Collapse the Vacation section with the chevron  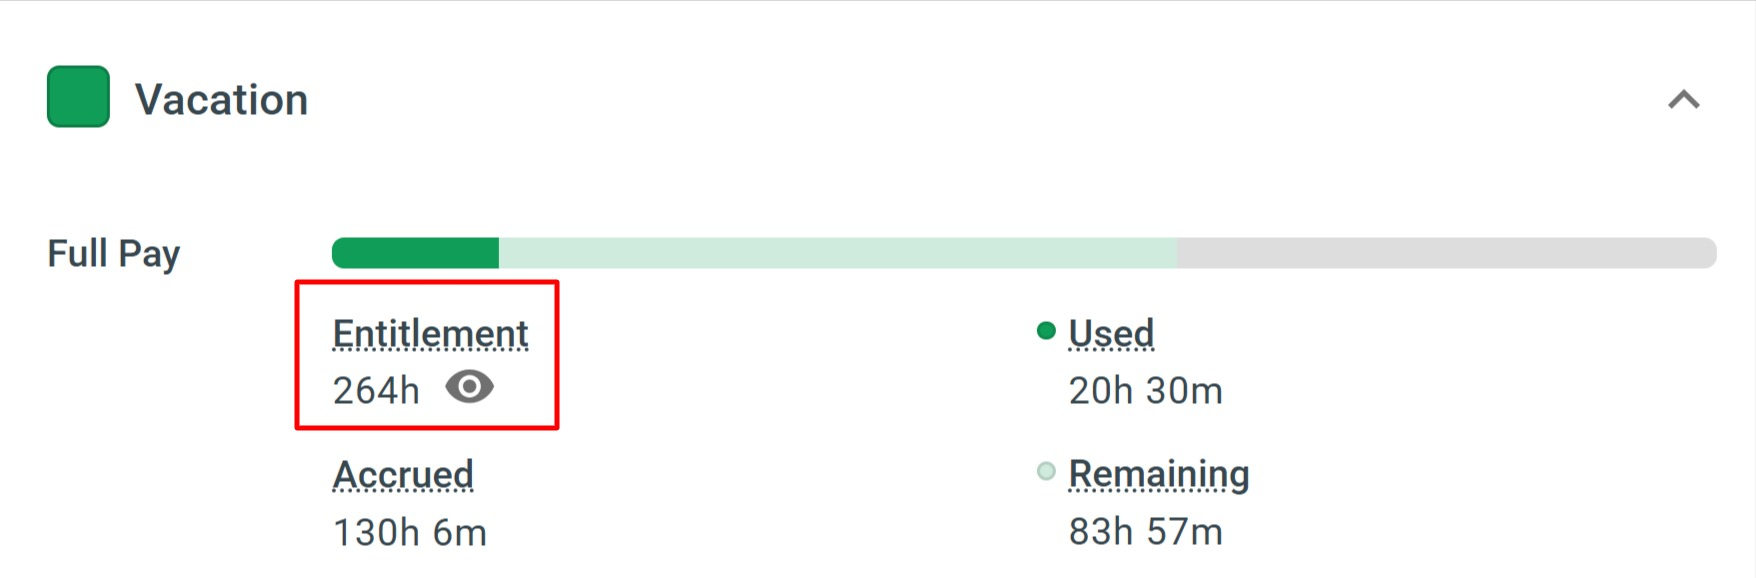(1684, 100)
